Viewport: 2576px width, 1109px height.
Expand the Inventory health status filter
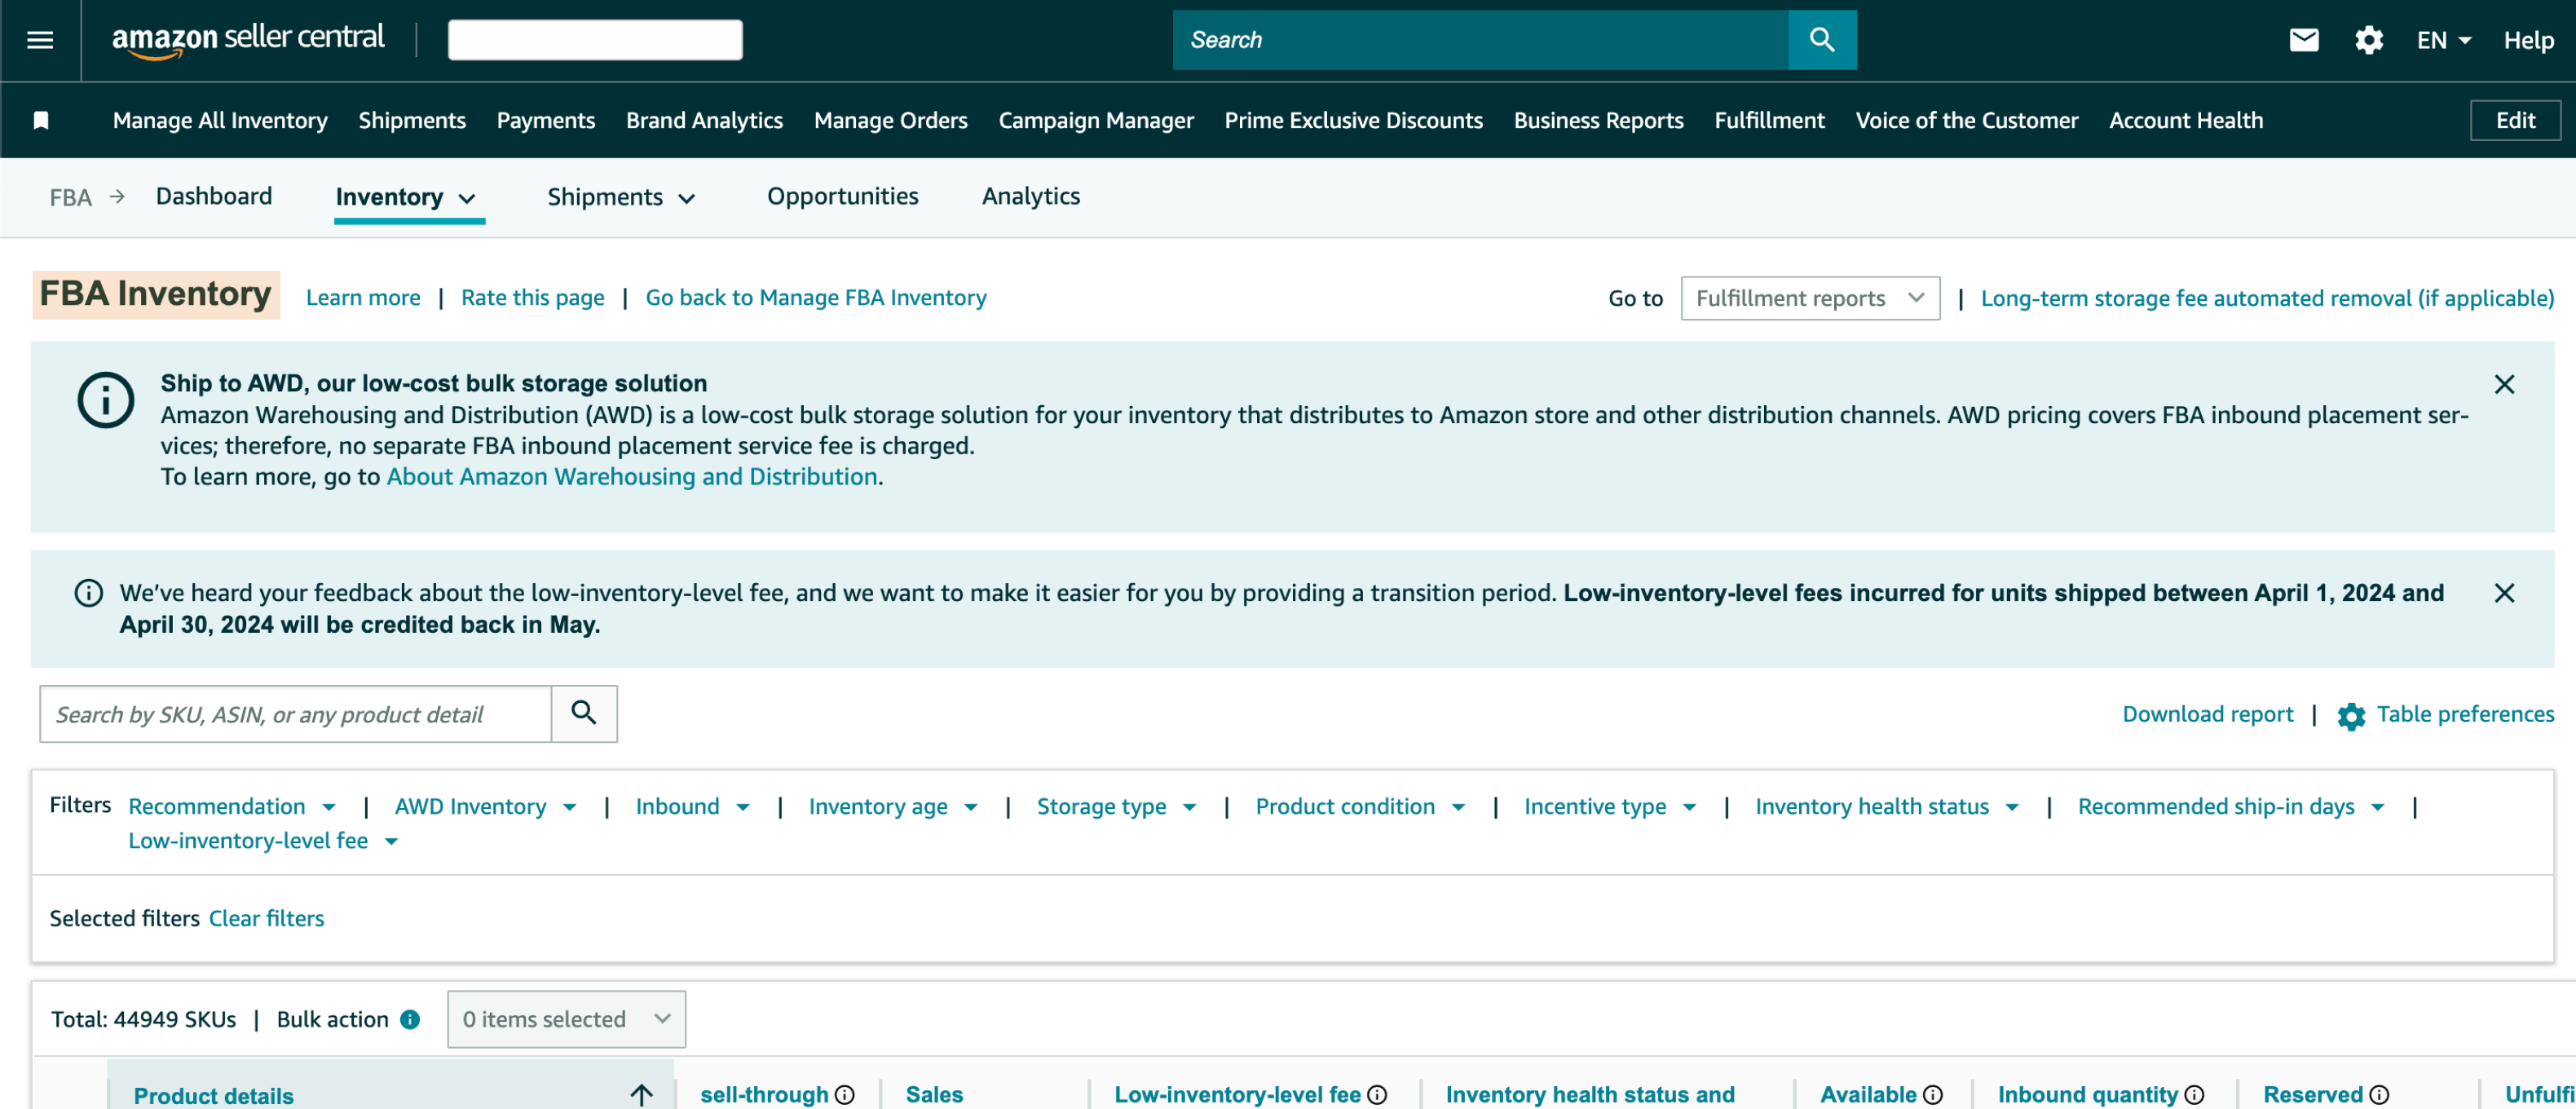click(1887, 806)
